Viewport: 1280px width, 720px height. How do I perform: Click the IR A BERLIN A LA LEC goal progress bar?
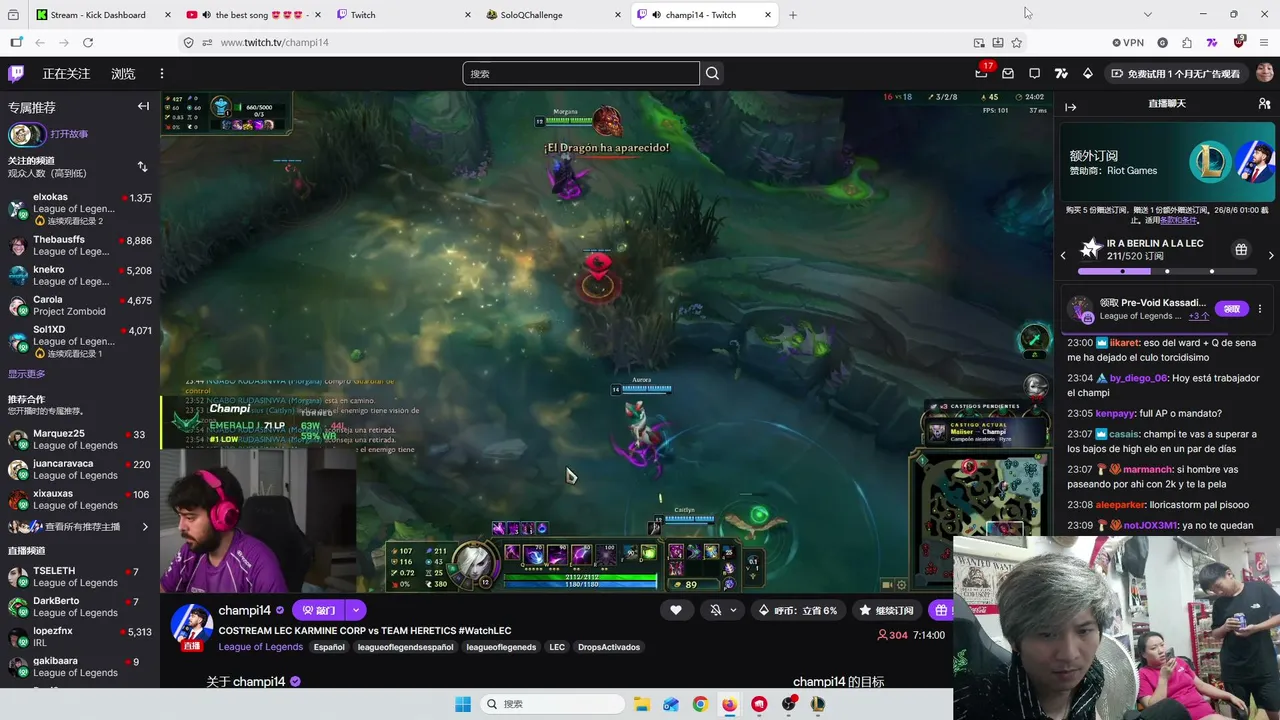[1166, 271]
